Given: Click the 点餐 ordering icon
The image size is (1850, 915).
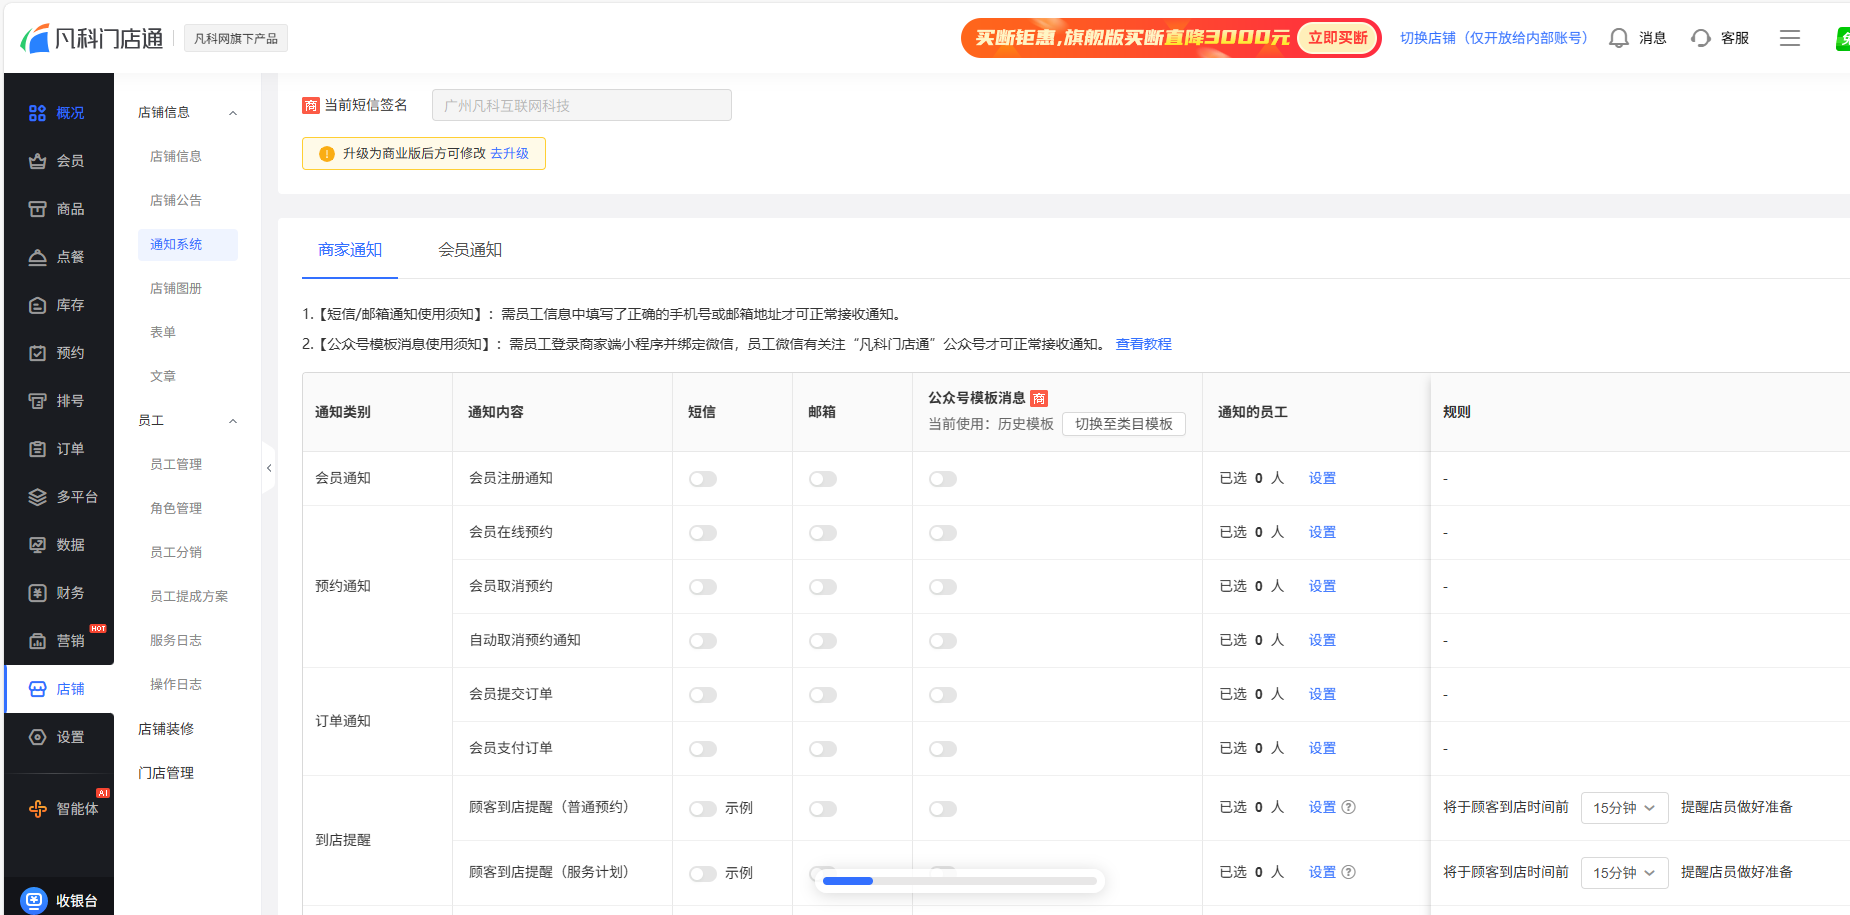Looking at the screenshot, I should [x=37, y=257].
